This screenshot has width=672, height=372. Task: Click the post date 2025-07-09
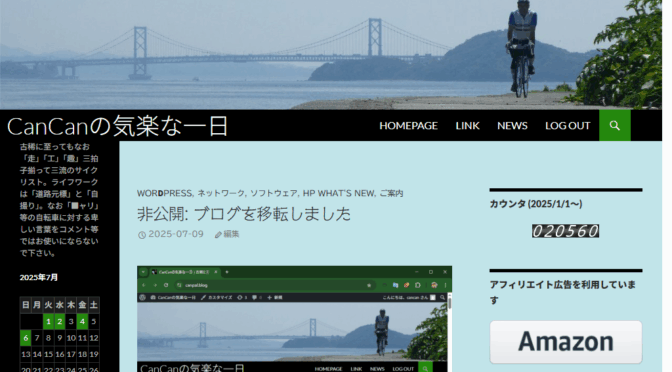pos(176,234)
